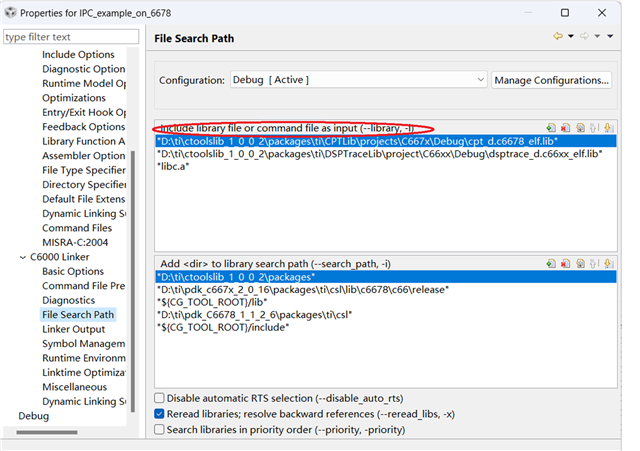Add a directory to library search path
Image resolution: width=640 pixels, height=451 pixels.
pyautogui.click(x=550, y=262)
